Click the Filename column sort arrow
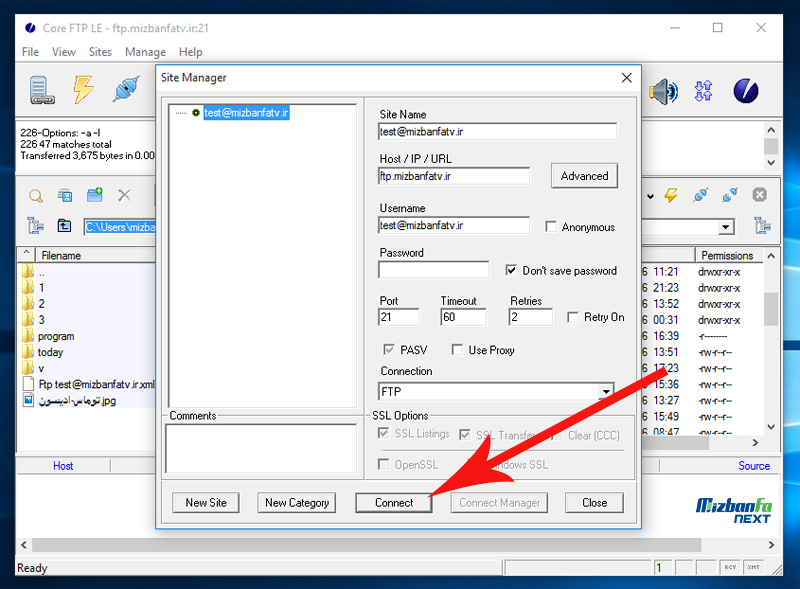 pyautogui.click(x=26, y=254)
